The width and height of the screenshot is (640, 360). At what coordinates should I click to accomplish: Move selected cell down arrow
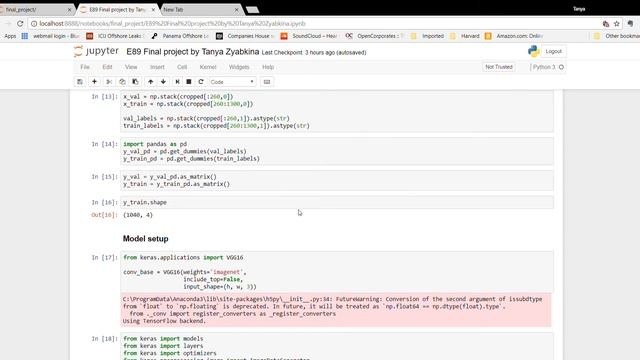163,82
